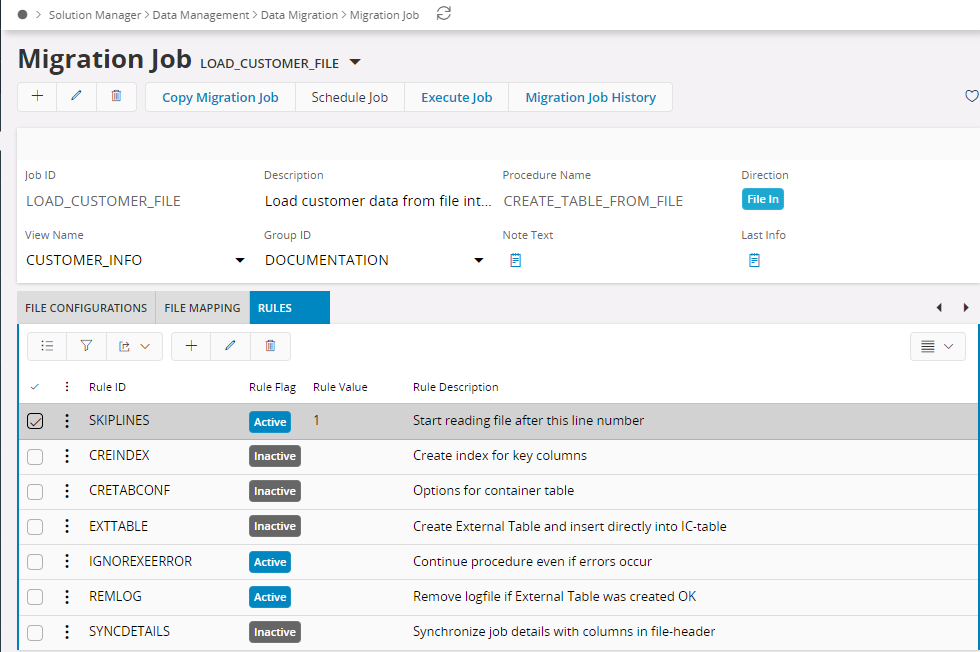
Task: Expand the LOAD_CUSTOMER_FILE record selector dropdown
Action: 355,63
